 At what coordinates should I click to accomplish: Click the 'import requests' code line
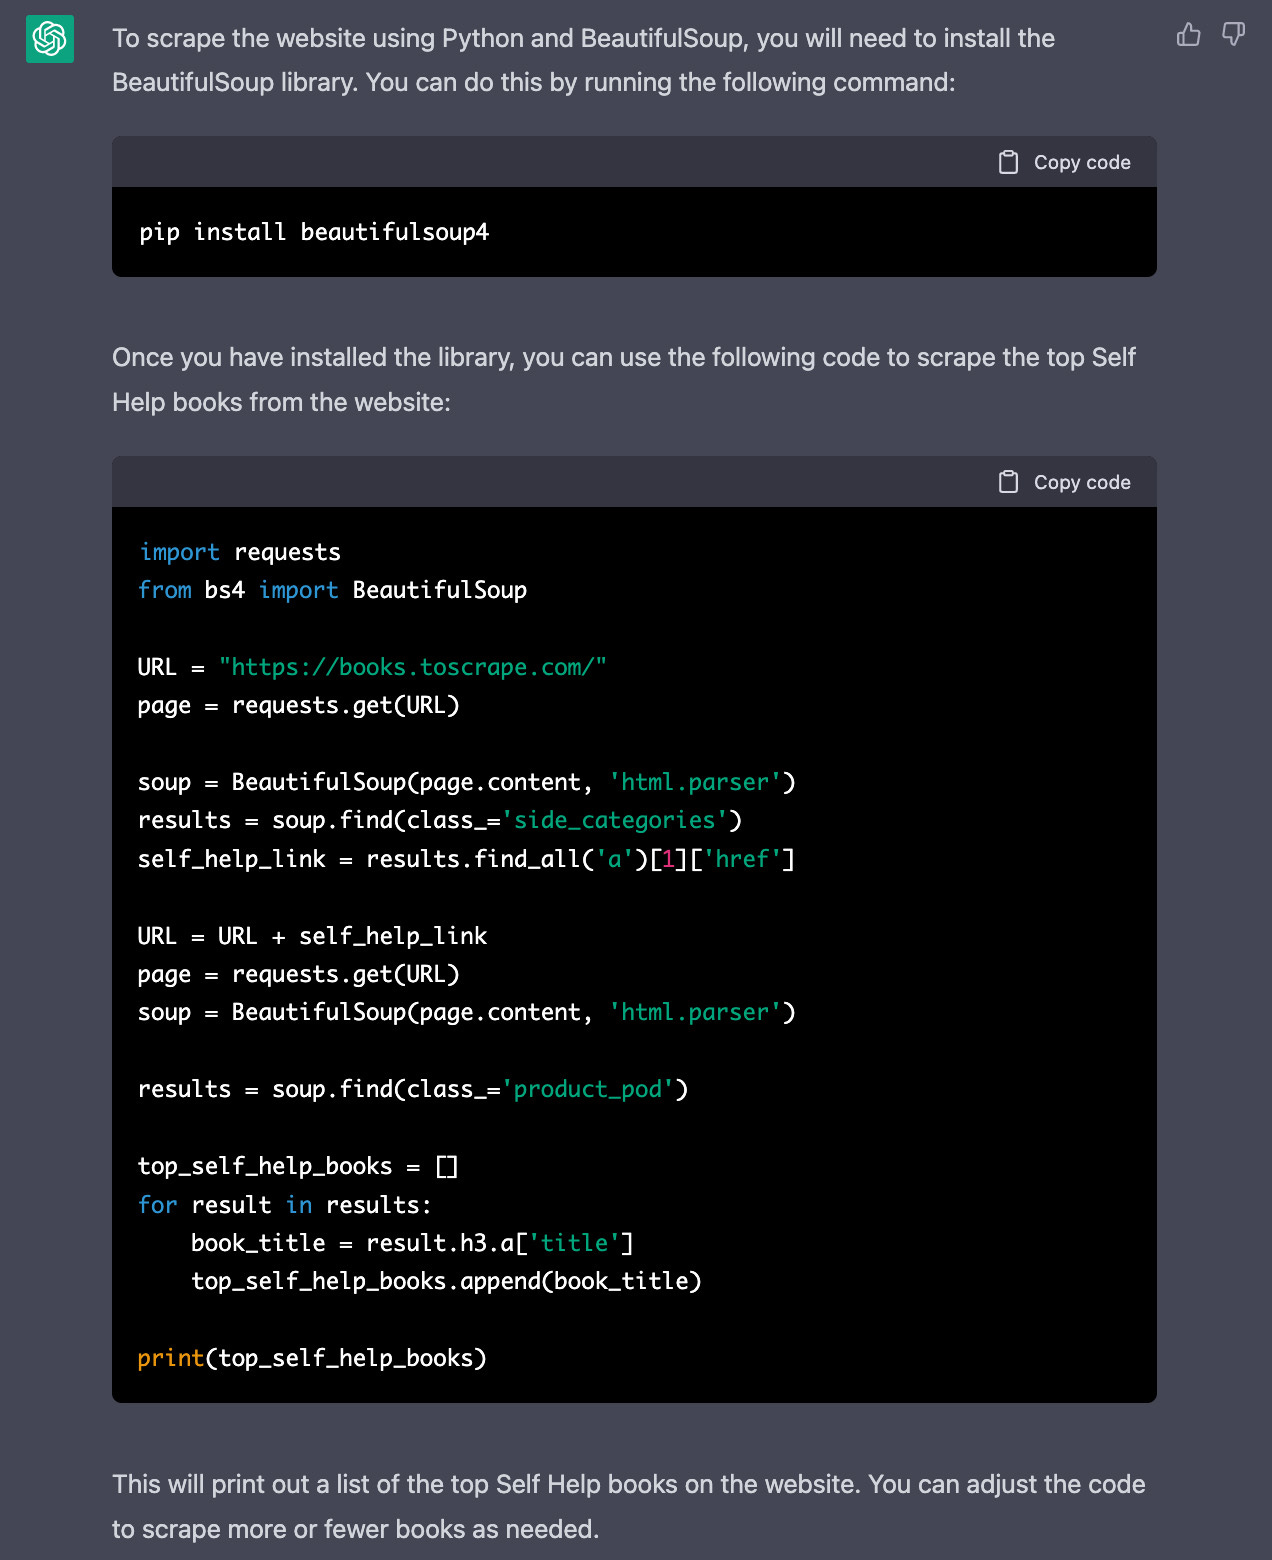pos(240,552)
